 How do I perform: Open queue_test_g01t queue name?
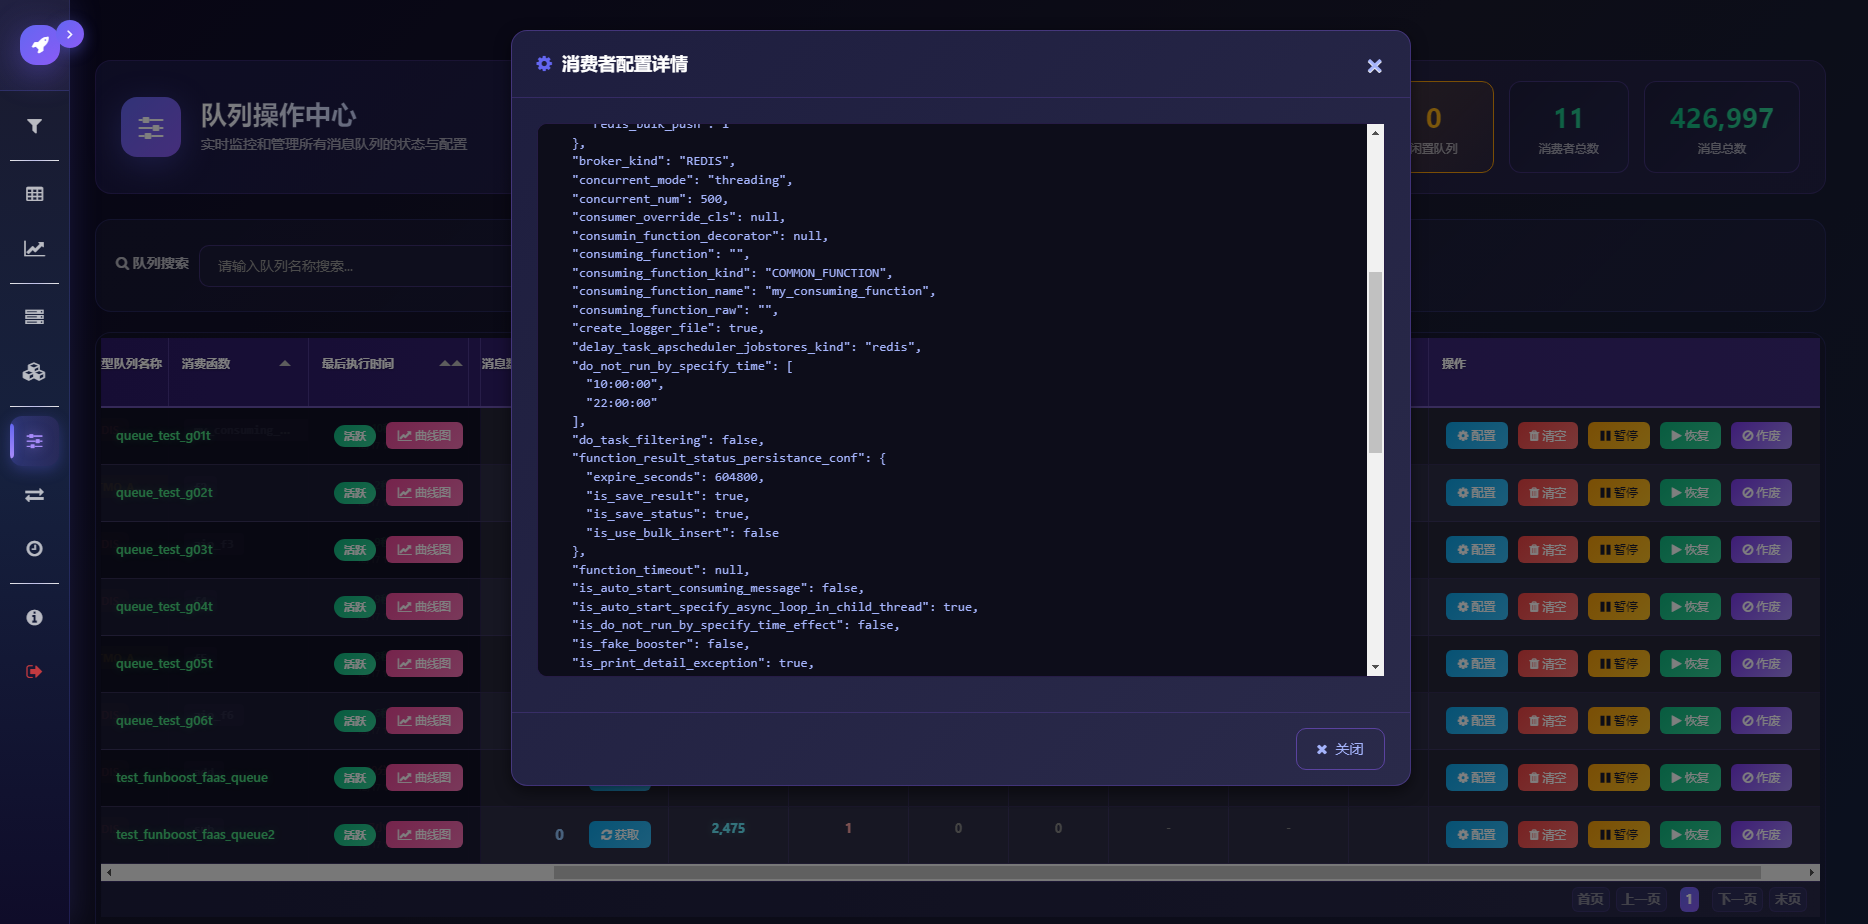tap(163, 436)
